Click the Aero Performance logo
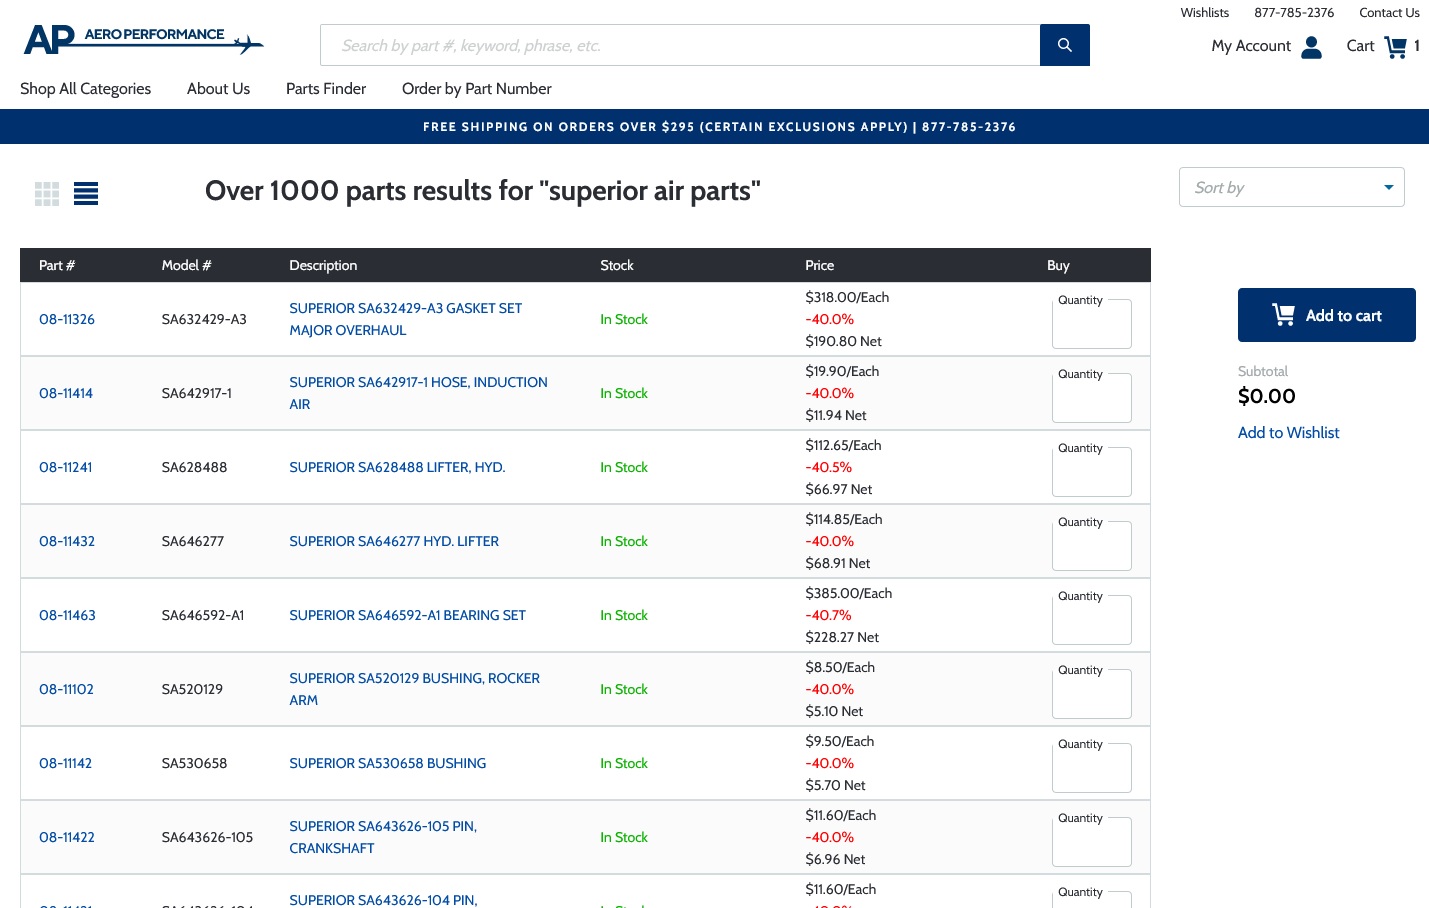The height and width of the screenshot is (908, 1429). 144,40
